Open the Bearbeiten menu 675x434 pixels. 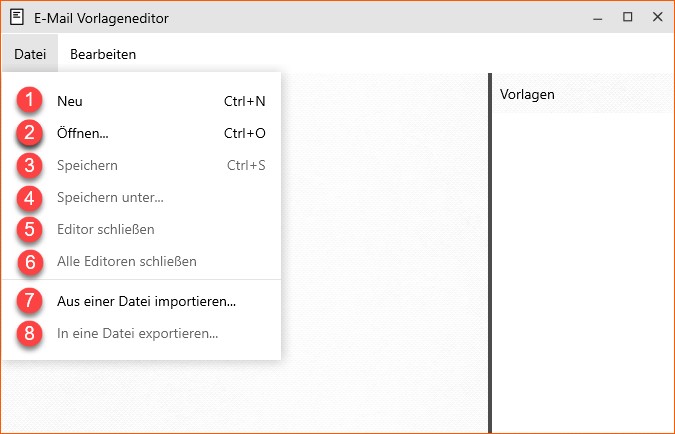click(x=103, y=54)
